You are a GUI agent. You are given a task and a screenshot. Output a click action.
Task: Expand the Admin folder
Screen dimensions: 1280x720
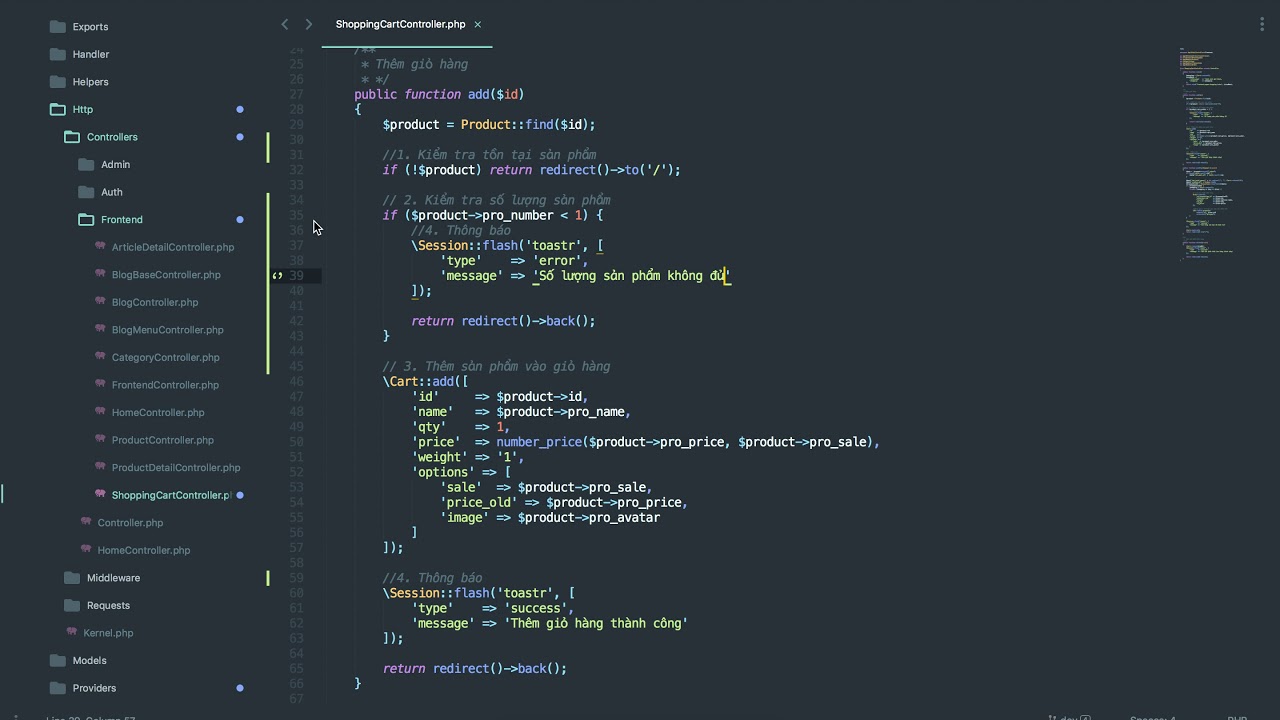85,164
